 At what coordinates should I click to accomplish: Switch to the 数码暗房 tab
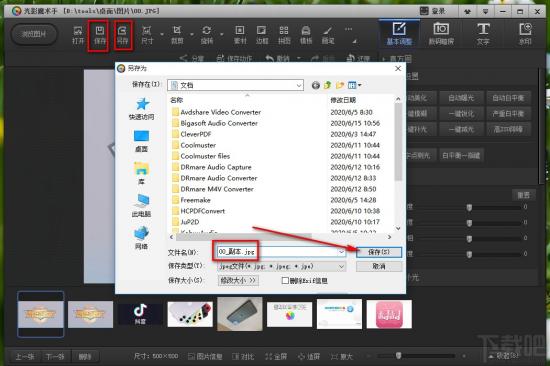441,34
